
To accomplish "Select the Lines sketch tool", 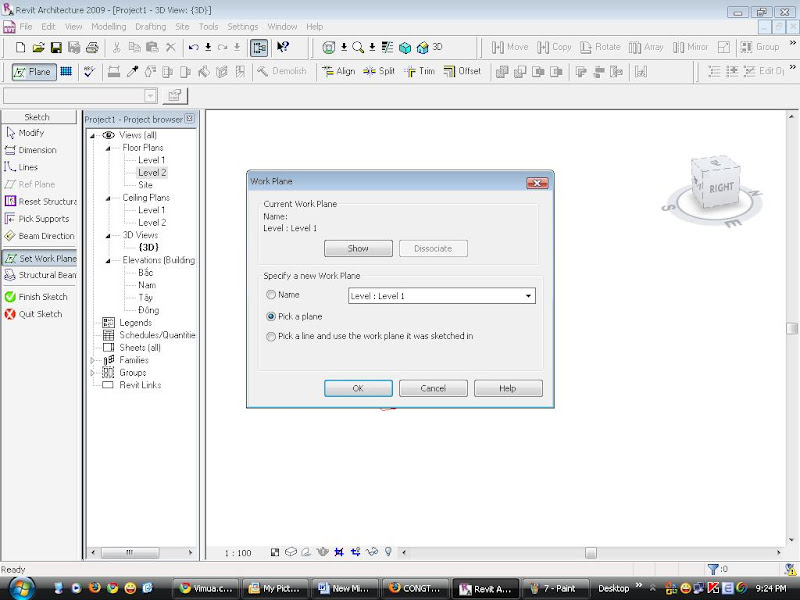I will 21,167.
